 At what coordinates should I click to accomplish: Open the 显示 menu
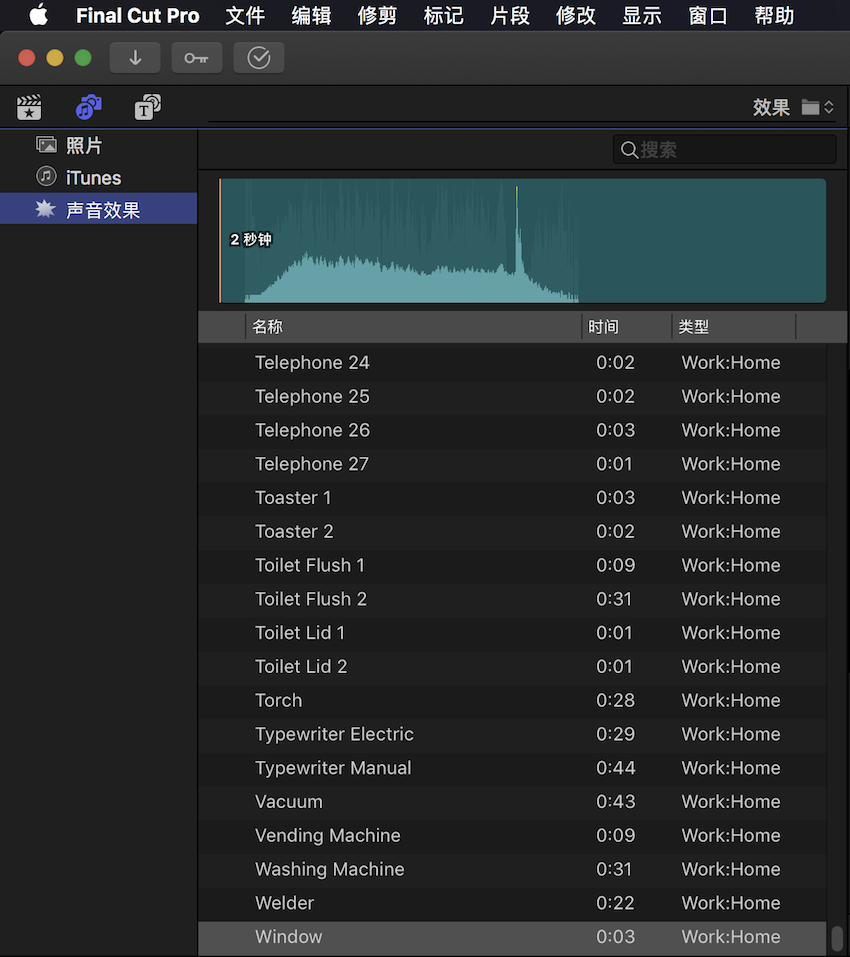(642, 15)
